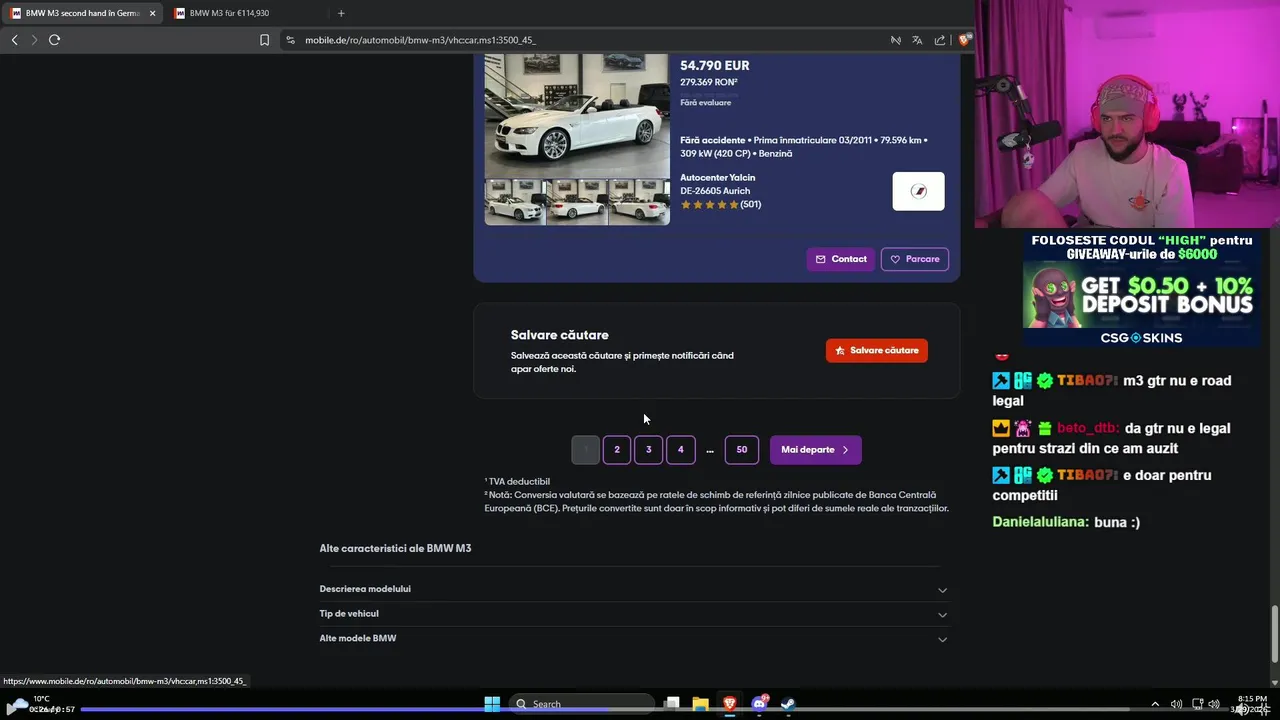This screenshot has height=720, width=1280.
Task: Show hidden system tray icons chevron
Action: 1155,704
